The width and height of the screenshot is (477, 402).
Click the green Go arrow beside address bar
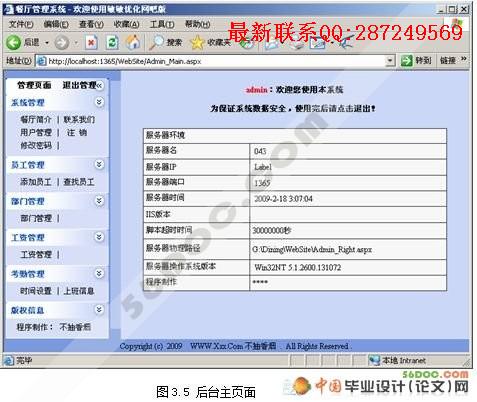pos(406,61)
